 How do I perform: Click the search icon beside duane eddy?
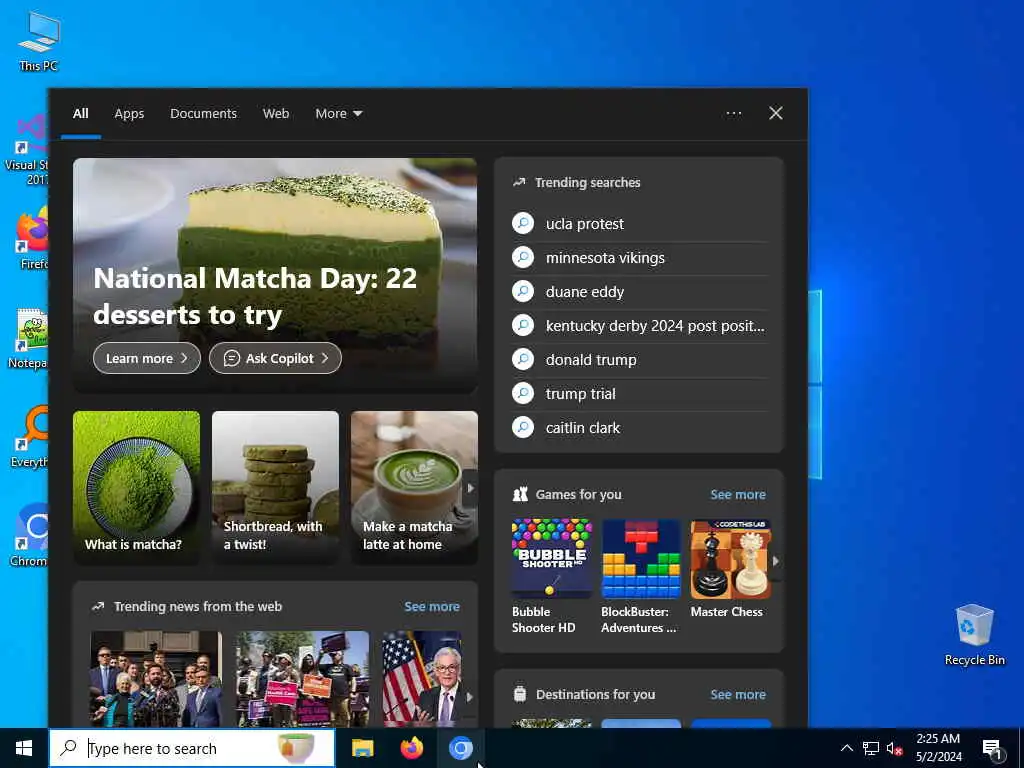click(523, 291)
